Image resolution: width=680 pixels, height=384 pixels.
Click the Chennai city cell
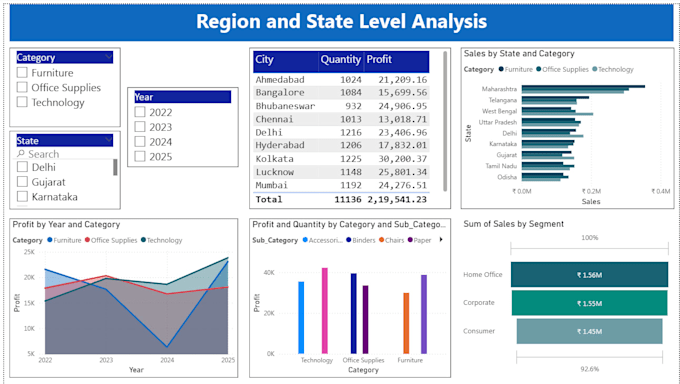274,119
